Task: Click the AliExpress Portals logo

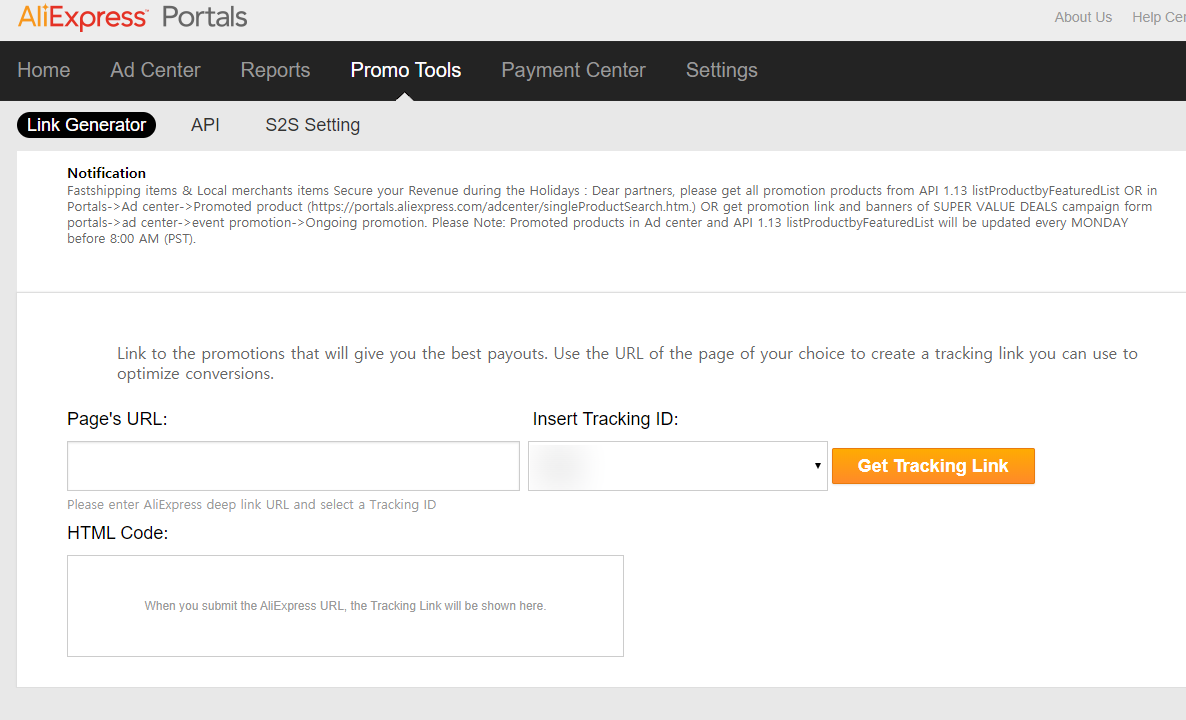Action: coord(132,17)
